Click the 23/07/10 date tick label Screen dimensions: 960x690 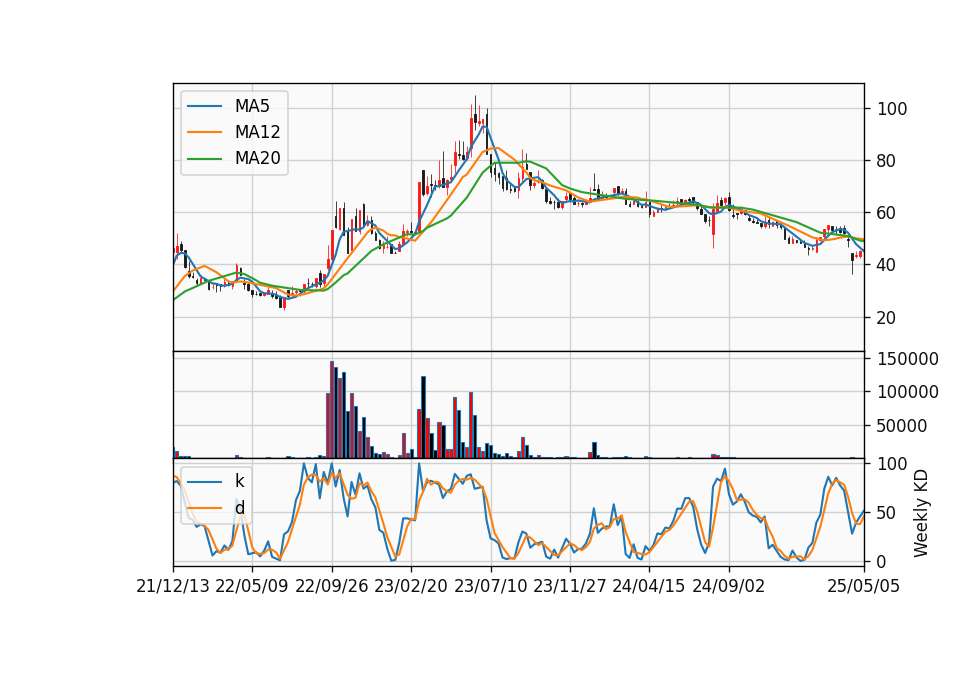pyautogui.click(x=490, y=586)
